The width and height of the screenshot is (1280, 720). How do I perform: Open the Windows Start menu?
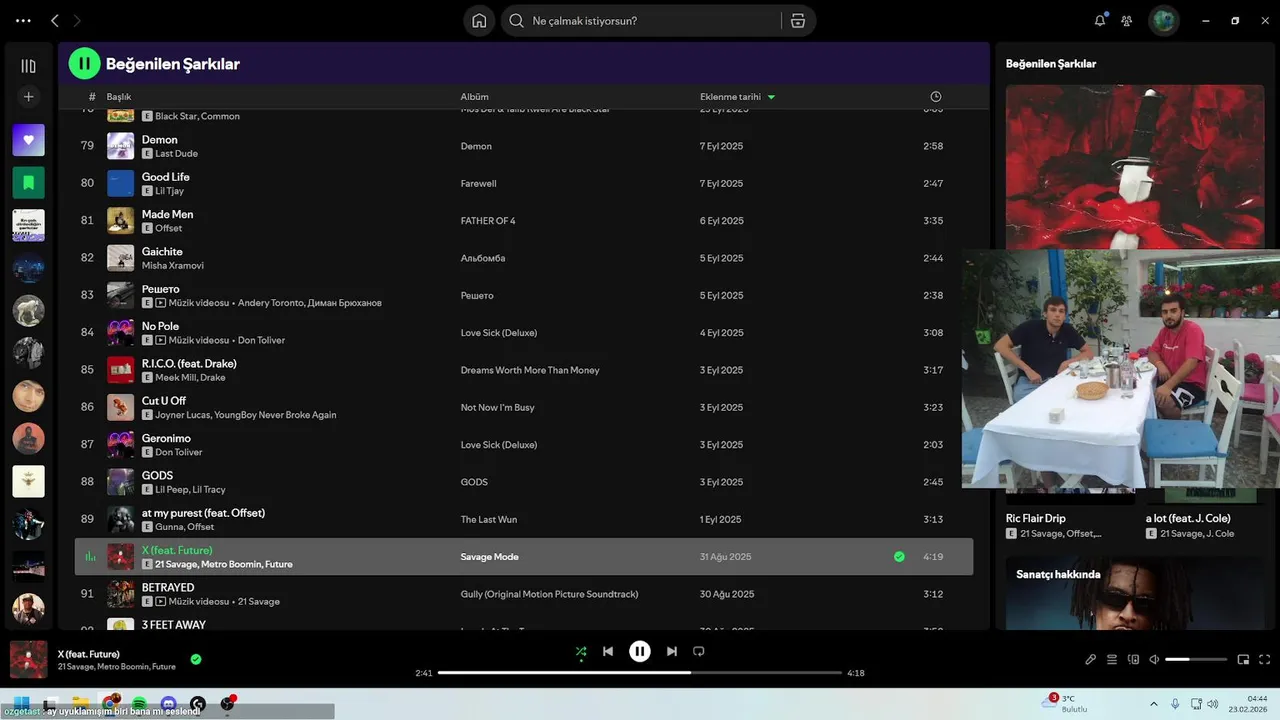tap(21, 703)
